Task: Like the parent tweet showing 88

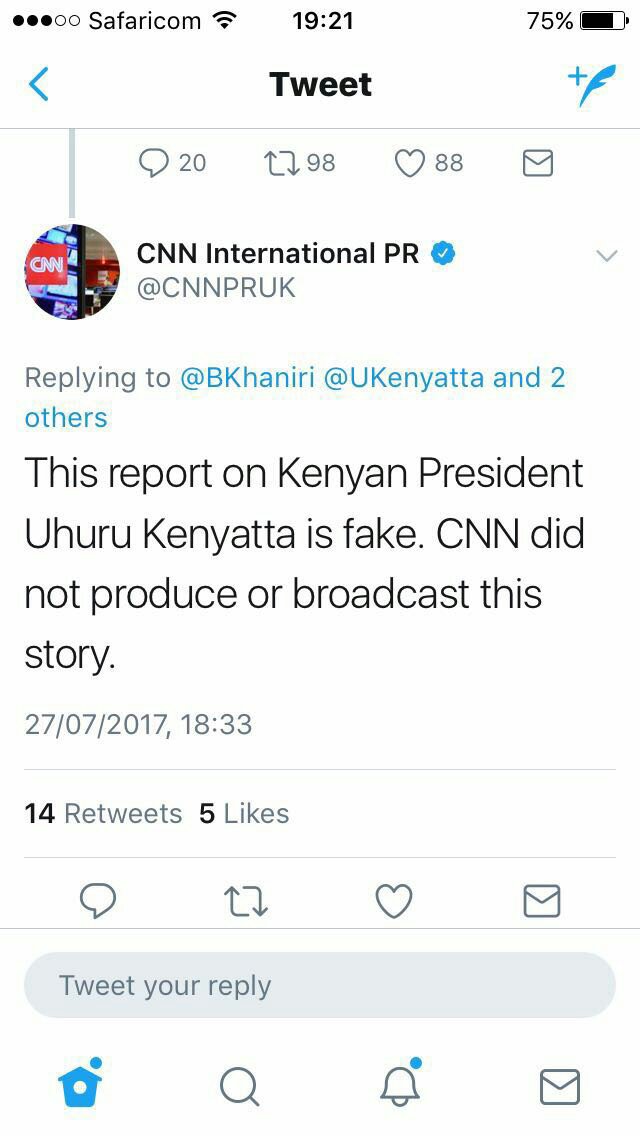Action: click(x=410, y=162)
